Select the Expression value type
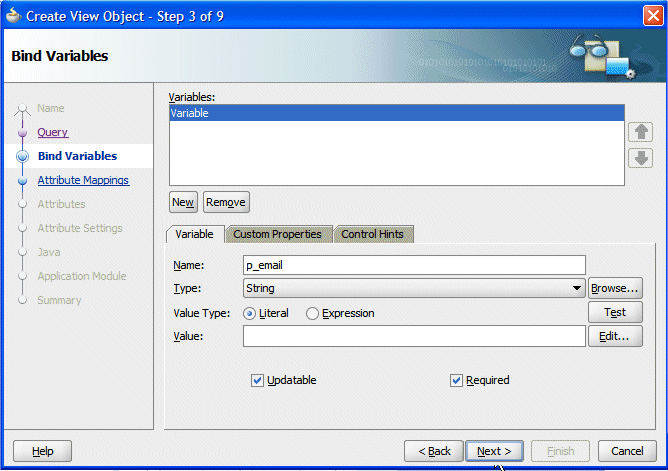This screenshot has height=471, width=668. click(312, 314)
